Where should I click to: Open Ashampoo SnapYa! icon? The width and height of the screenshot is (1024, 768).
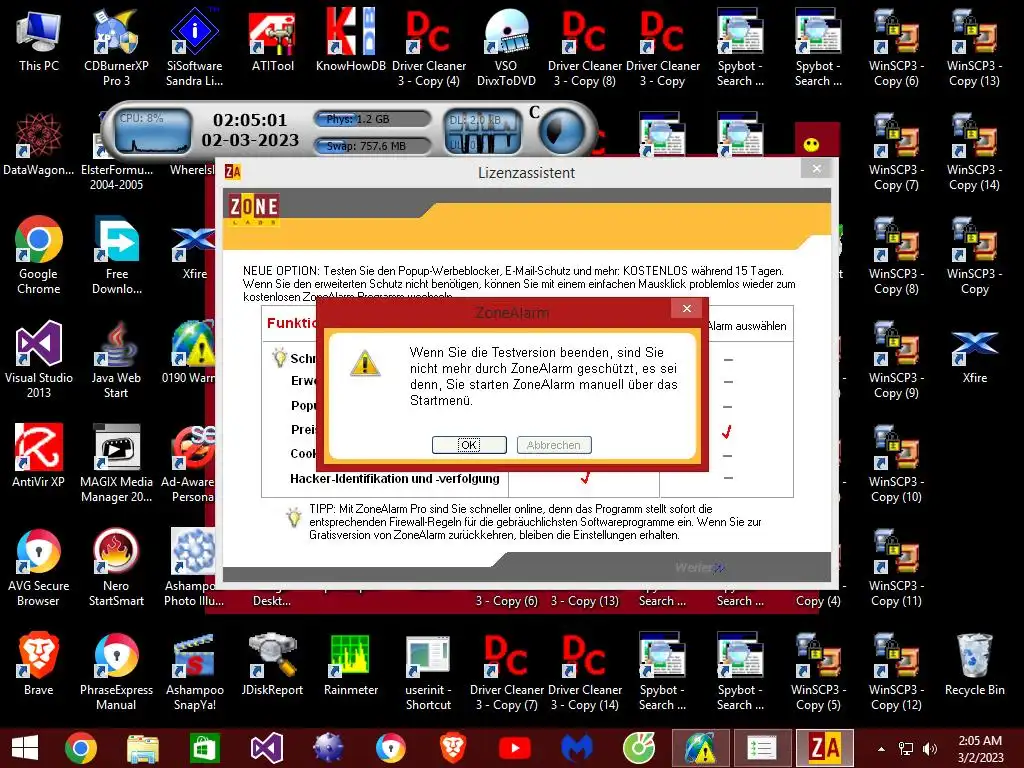click(x=195, y=672)
